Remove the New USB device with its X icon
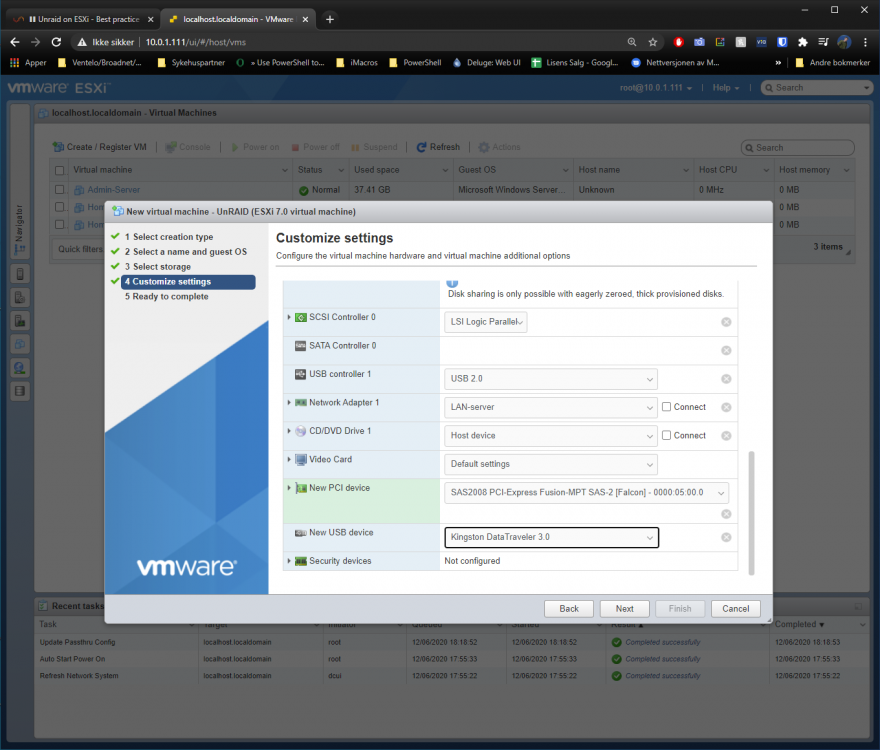880x750 pixels. coord(726,537)
